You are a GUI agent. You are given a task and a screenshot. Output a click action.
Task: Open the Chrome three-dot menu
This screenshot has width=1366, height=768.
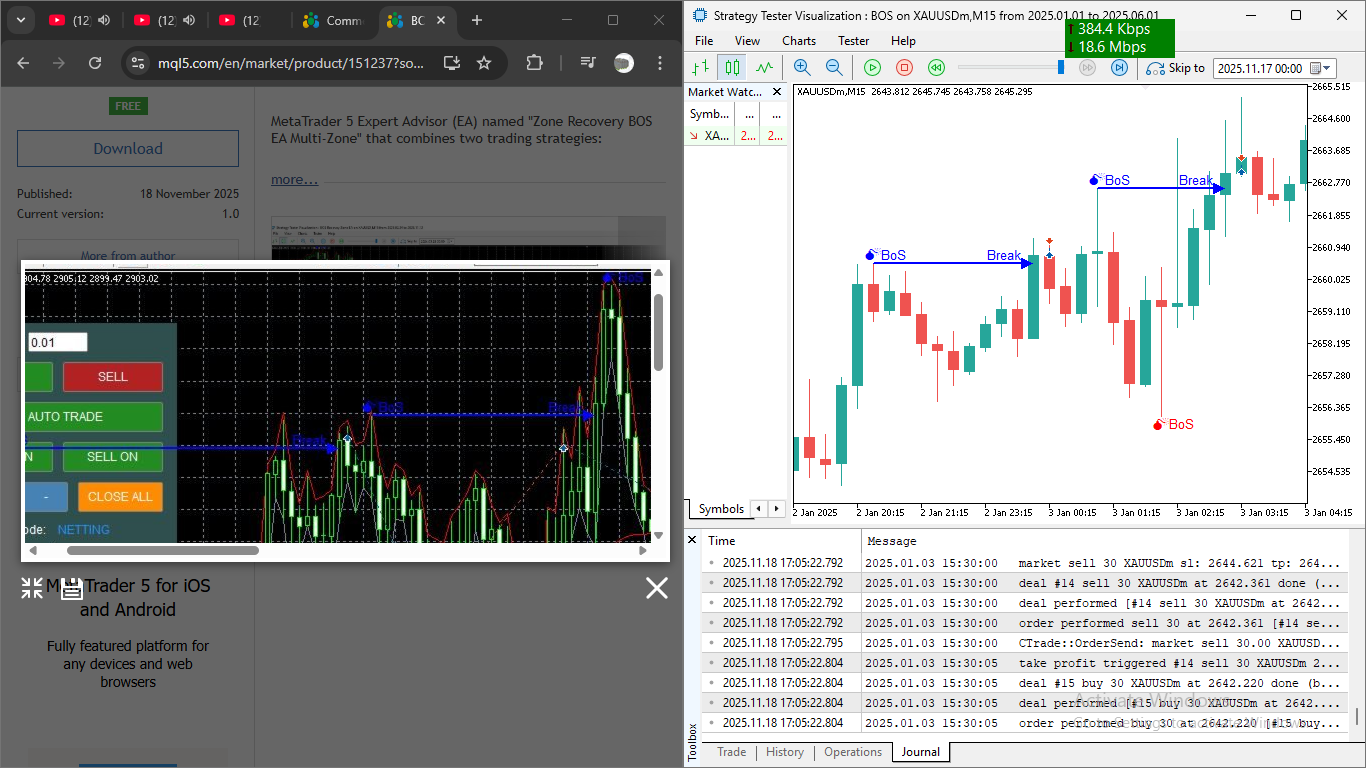[661, 63]
